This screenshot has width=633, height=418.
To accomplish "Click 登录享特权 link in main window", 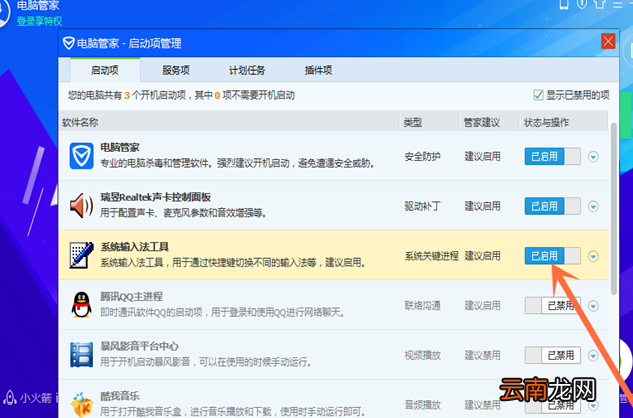I will [39, 21].
